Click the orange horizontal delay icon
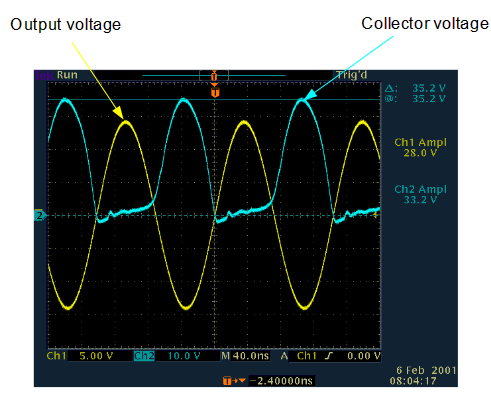 click(x=234, y=381)
